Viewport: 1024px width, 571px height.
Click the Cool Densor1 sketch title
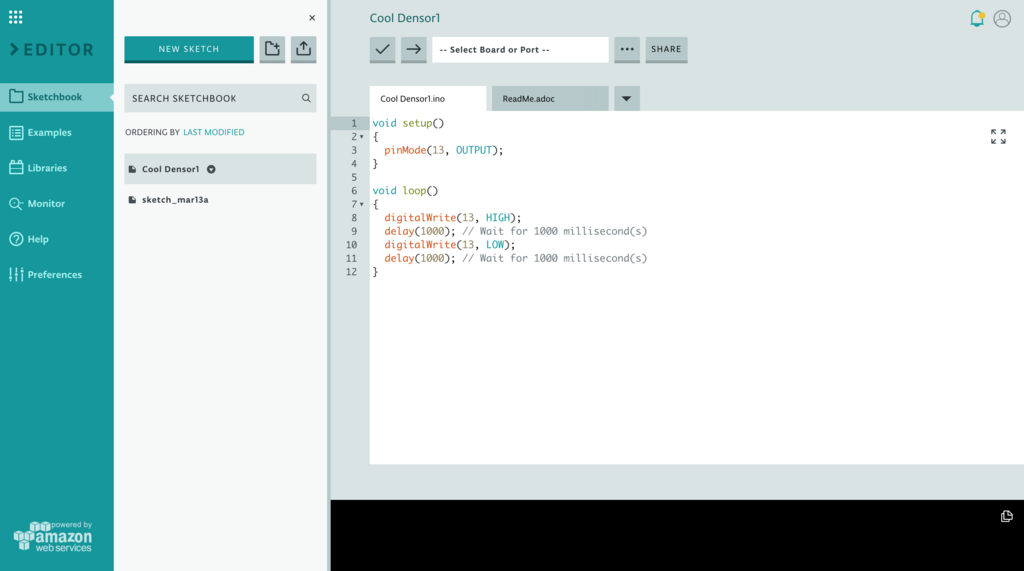click(x=405, y=18)
